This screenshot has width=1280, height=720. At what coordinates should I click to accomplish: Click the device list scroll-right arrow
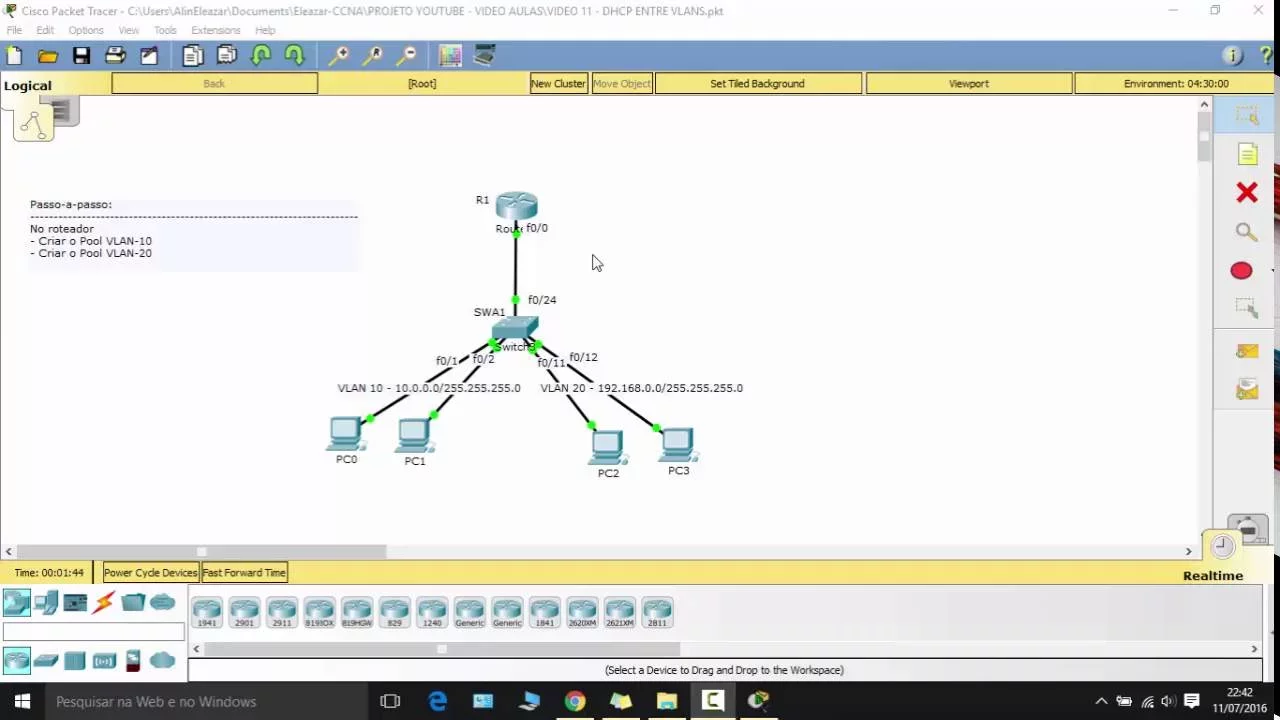1254,649
